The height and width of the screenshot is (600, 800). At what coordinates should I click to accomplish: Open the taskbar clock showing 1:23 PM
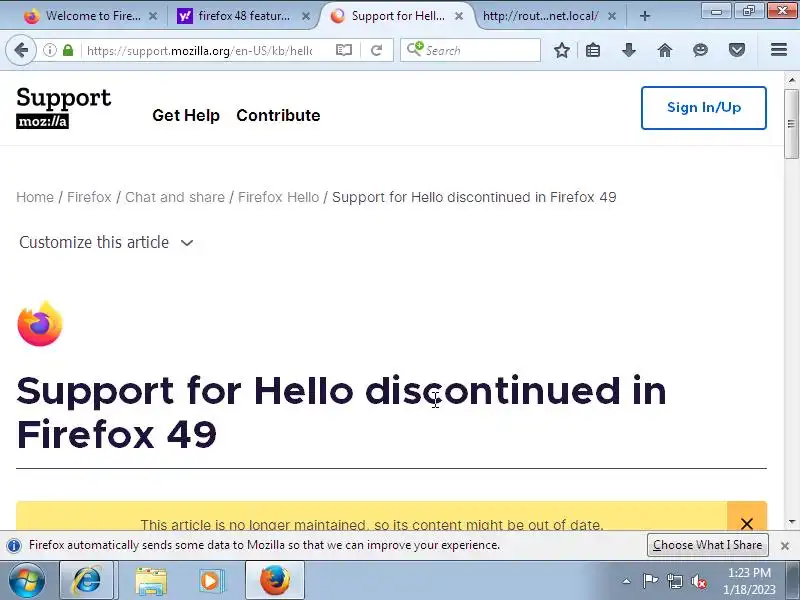tap(749, 581)
